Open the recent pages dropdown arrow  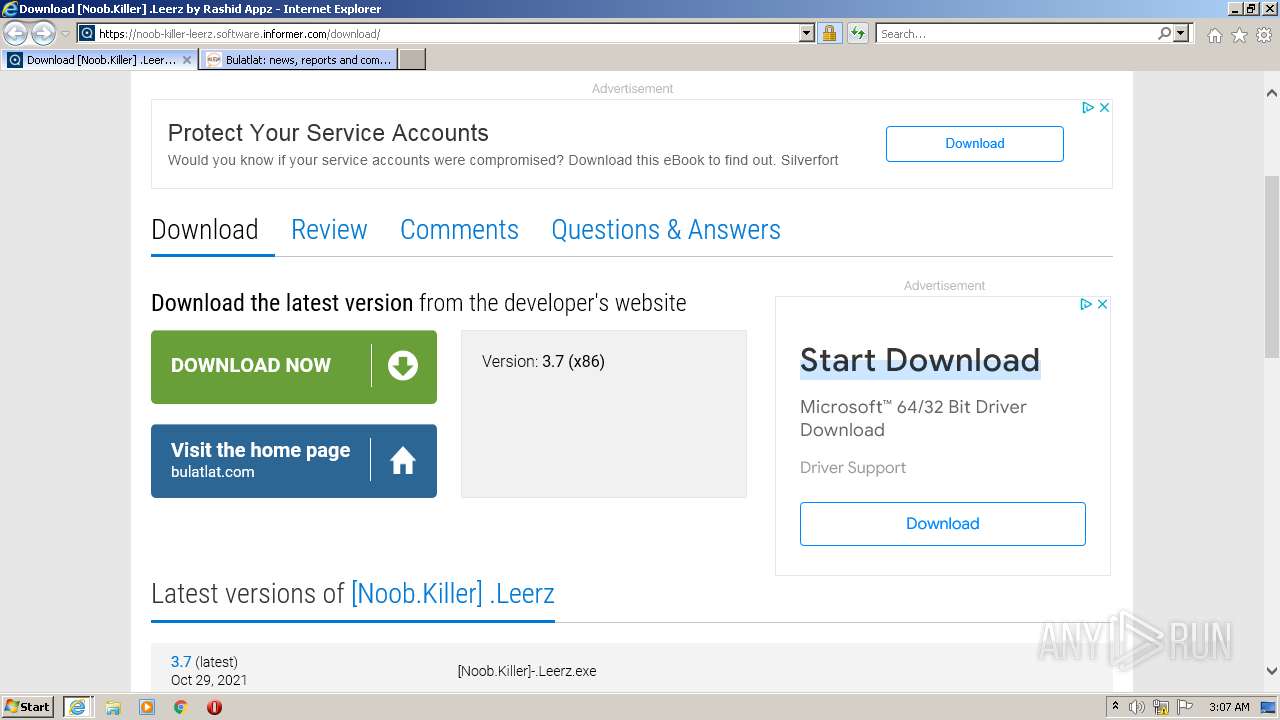65,34
